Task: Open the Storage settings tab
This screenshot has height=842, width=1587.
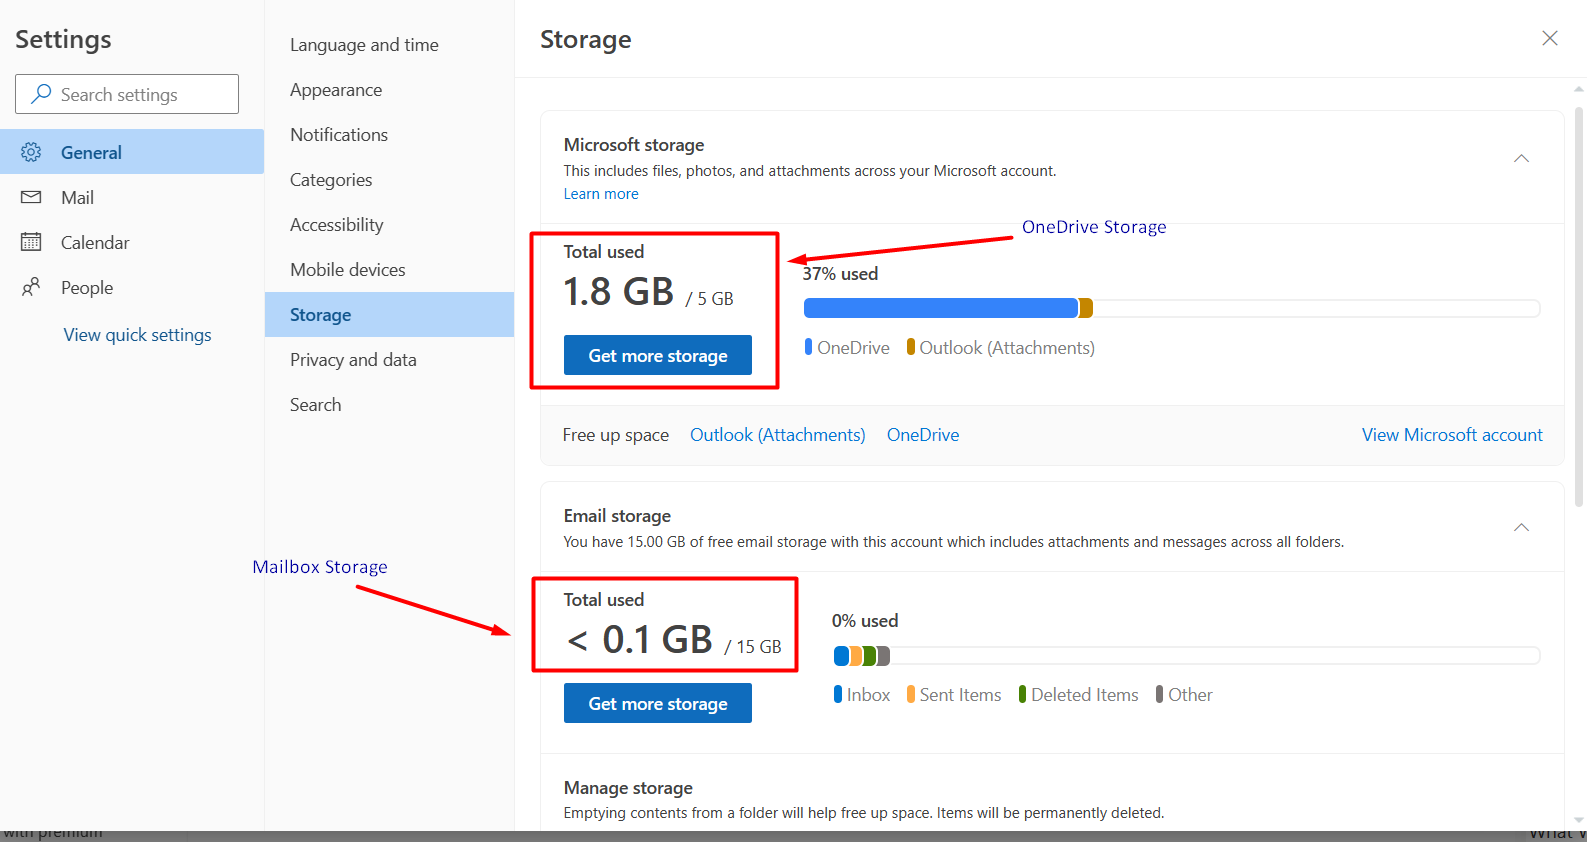Action: click(x=320, y=315)
